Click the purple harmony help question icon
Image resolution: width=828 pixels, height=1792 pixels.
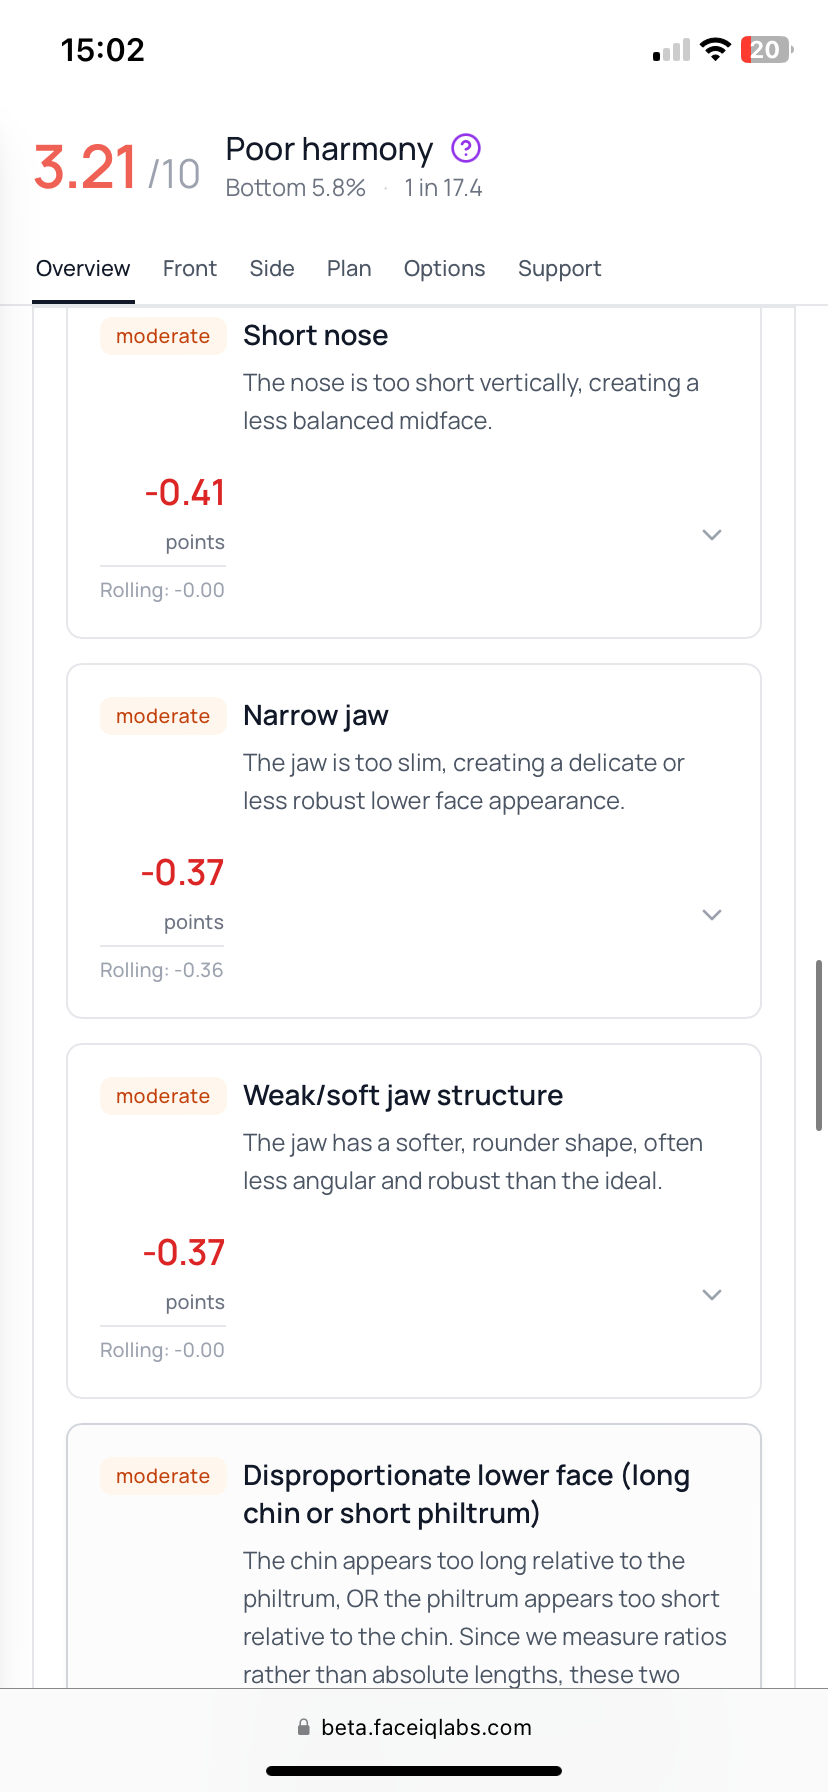(x=466, y=149)
